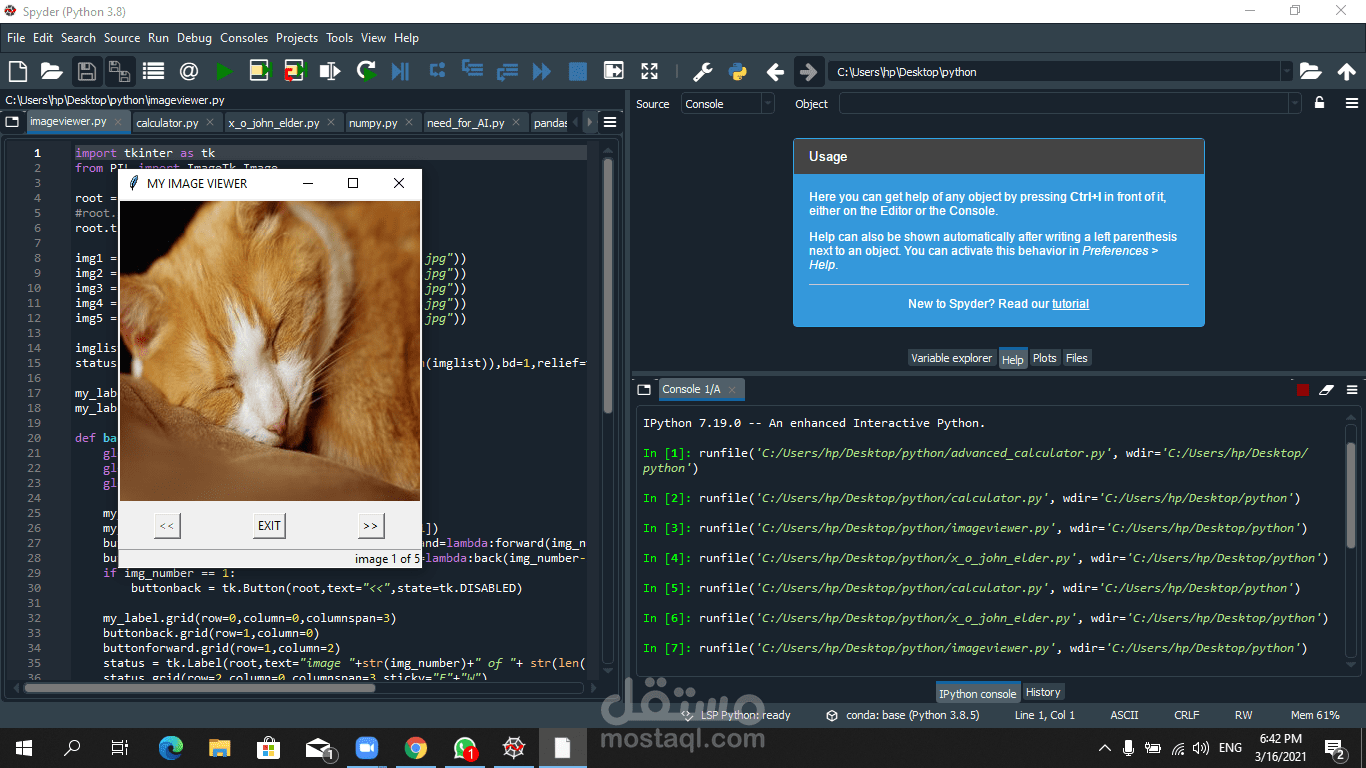This screenshot has height=768, width=1366.
Task: Open file using the folder icon
Action: 51,71
